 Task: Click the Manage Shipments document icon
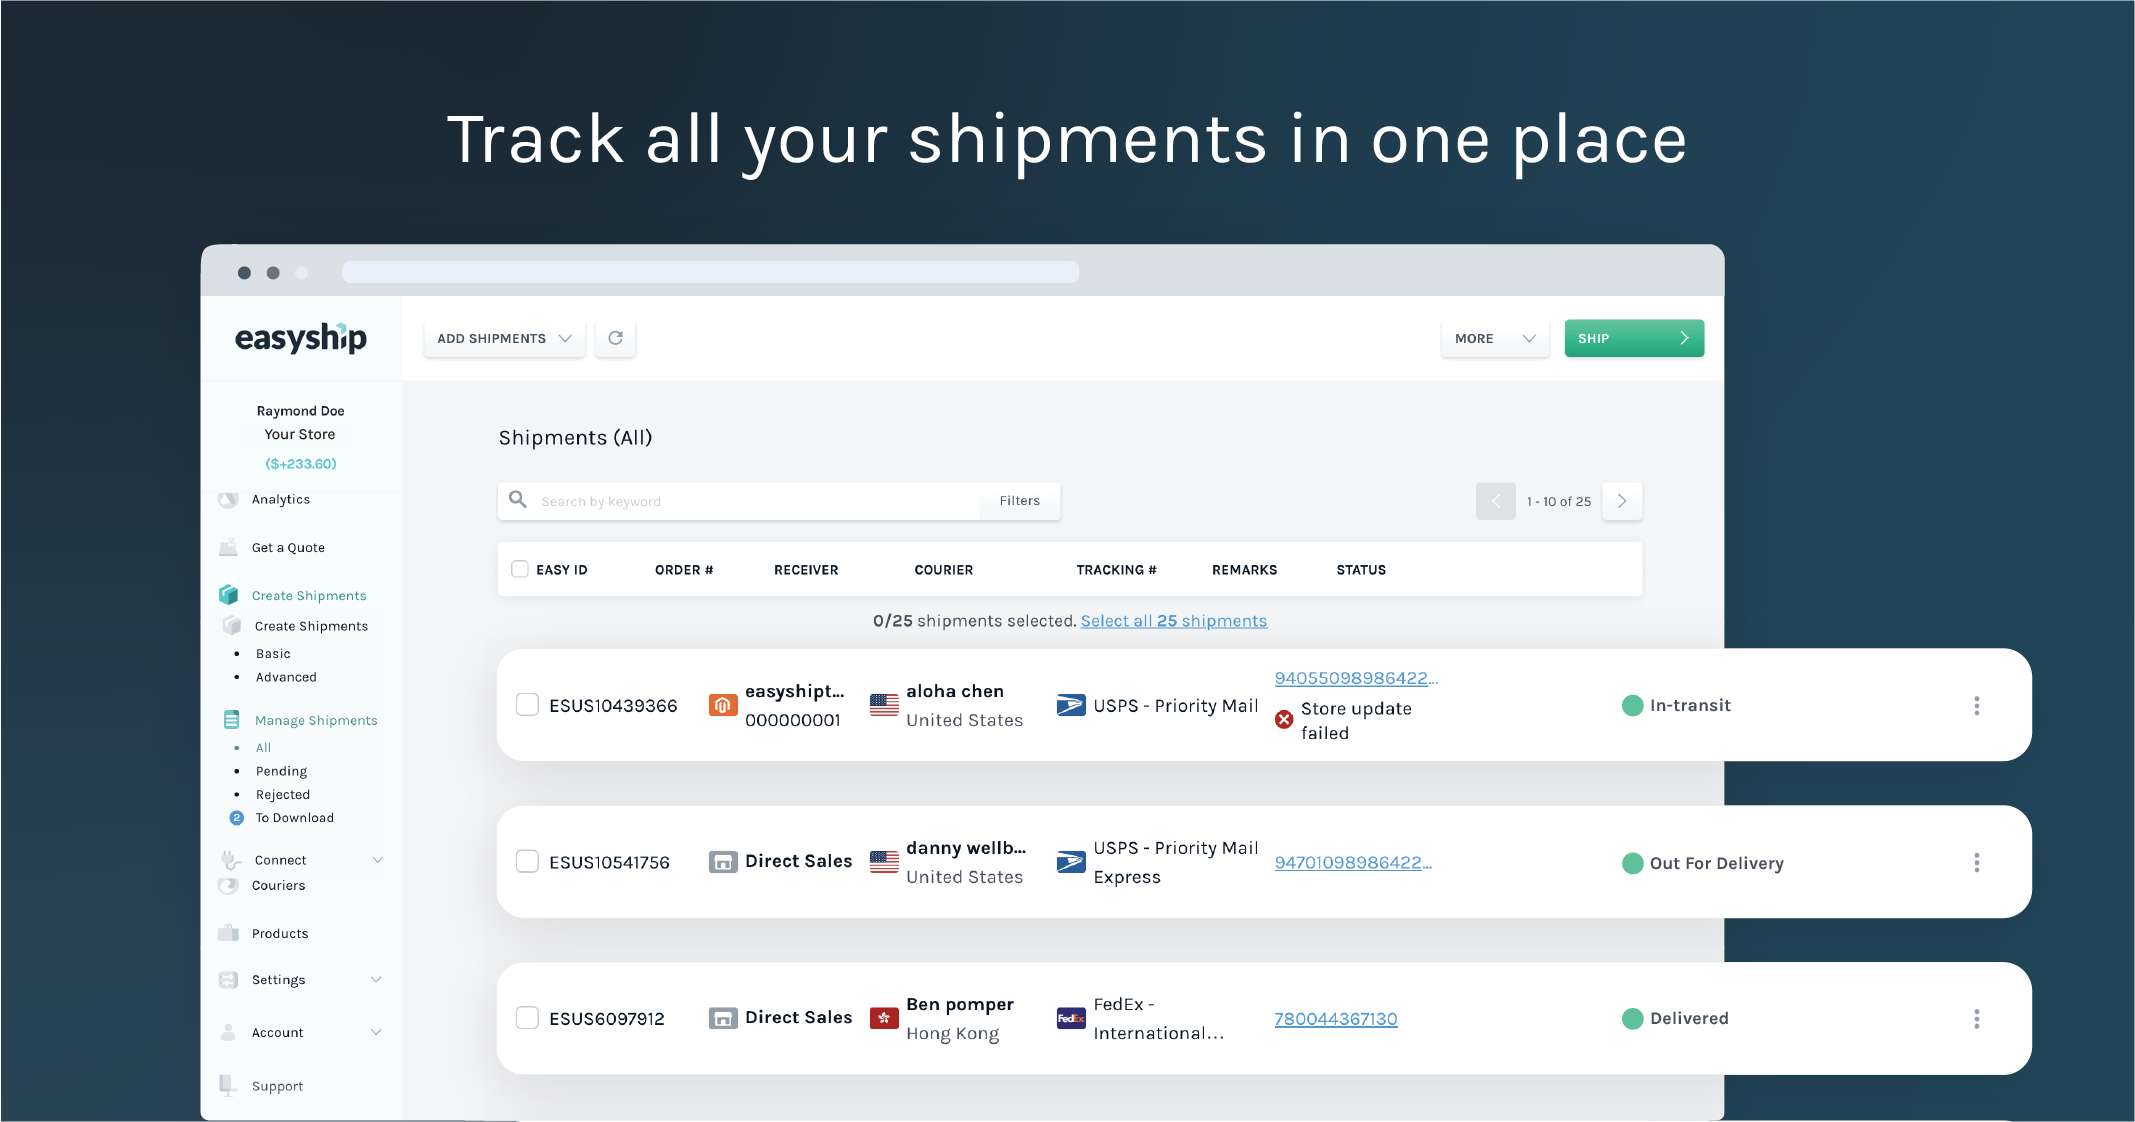coord(231,720)
